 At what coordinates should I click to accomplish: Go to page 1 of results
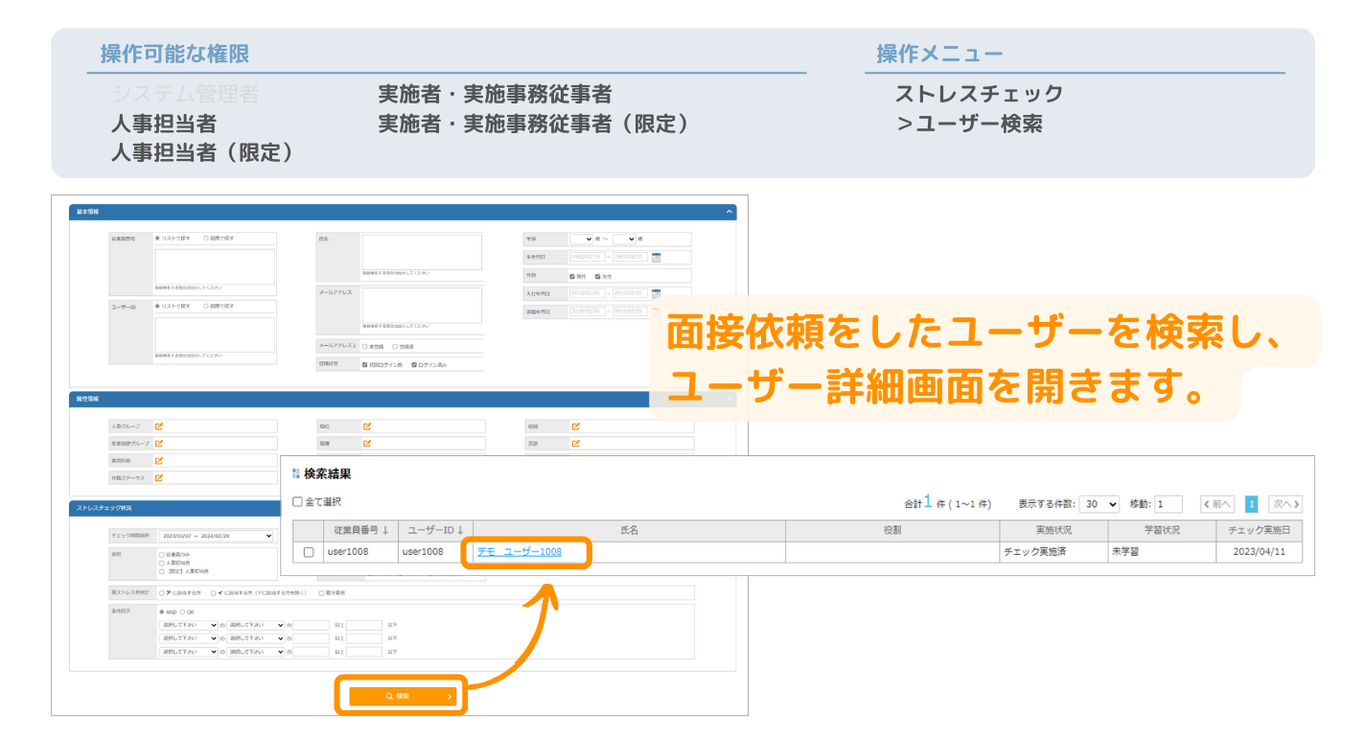click(1251, 505)
